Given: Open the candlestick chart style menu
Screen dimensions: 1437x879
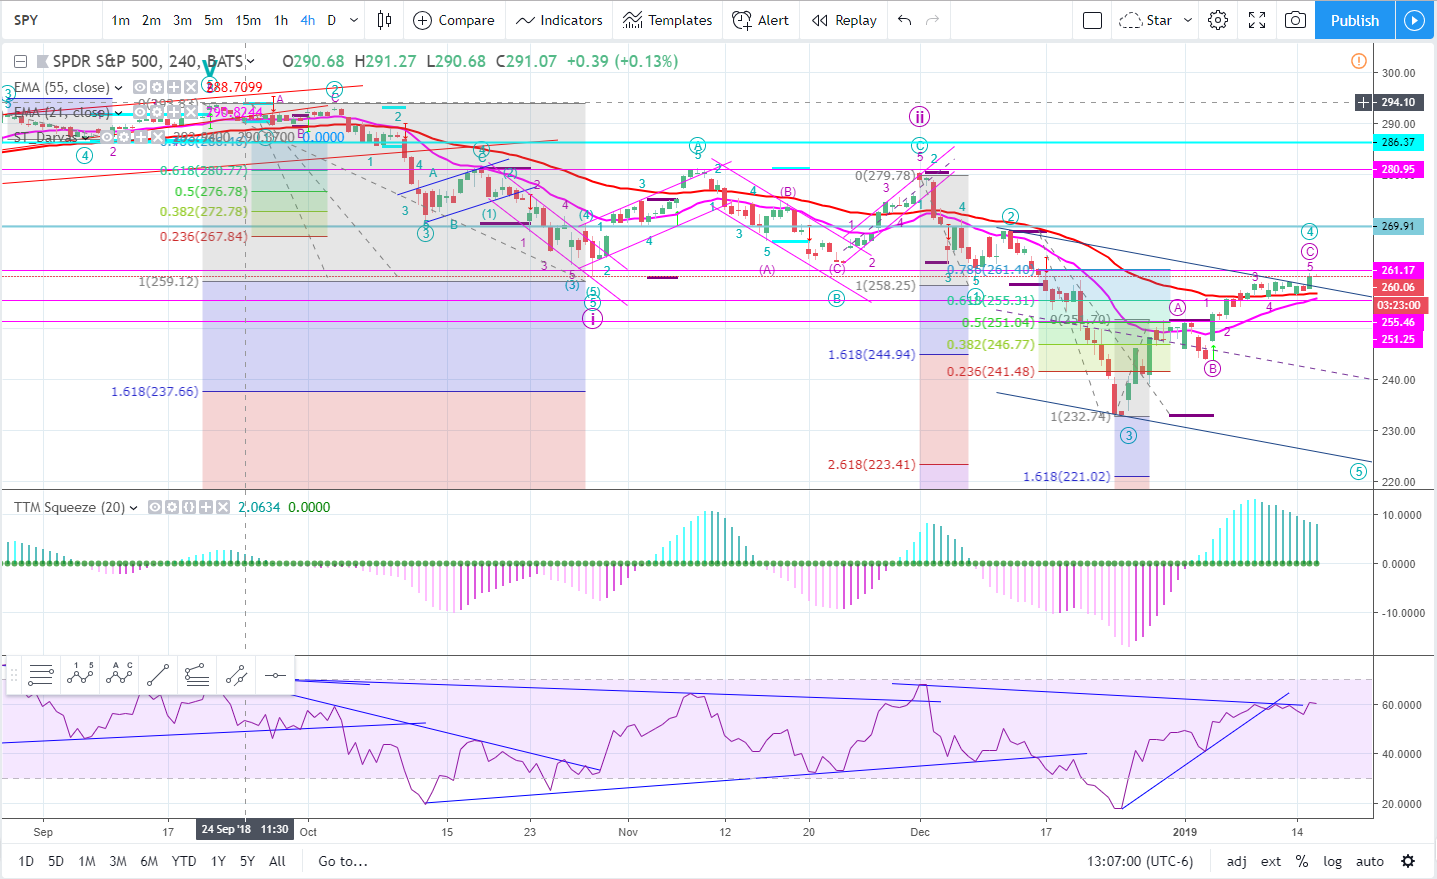Looking at the screenshot, I should [384, 20].
